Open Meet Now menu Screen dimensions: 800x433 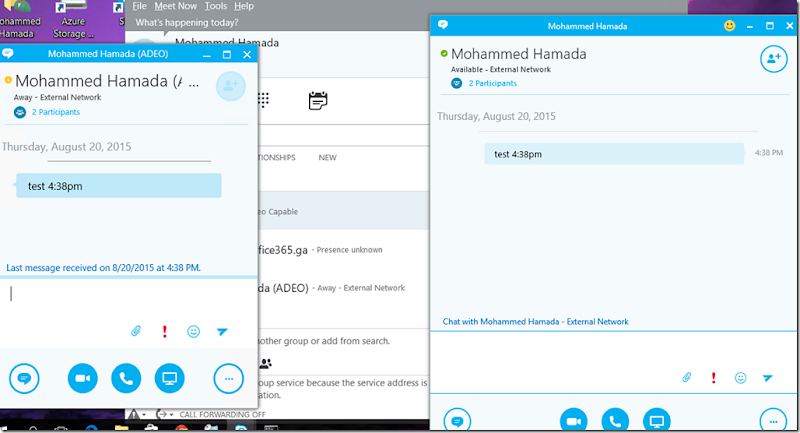click(176, 6)
